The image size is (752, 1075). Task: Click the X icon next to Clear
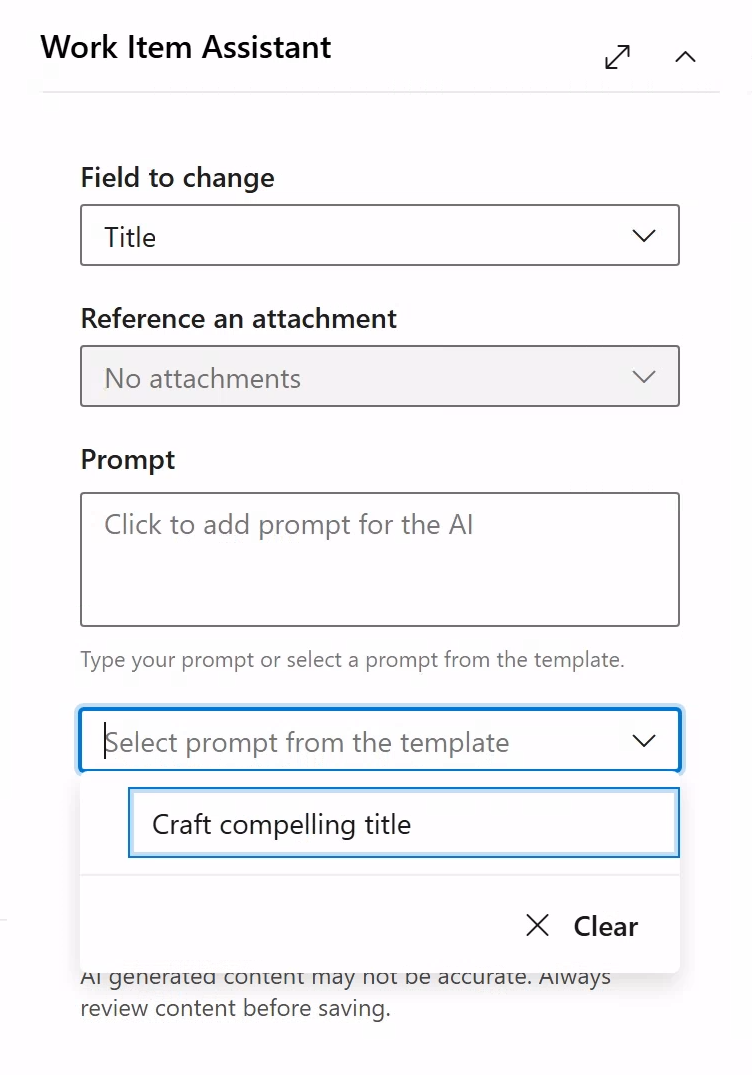point(537,925)
